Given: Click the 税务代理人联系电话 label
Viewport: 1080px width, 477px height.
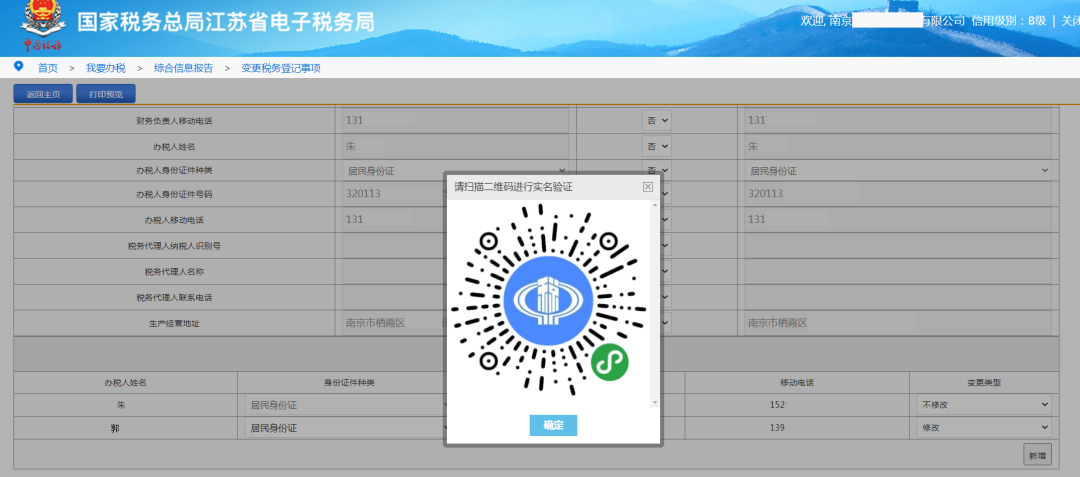Looking at the screenshot, I should (174, 298).
